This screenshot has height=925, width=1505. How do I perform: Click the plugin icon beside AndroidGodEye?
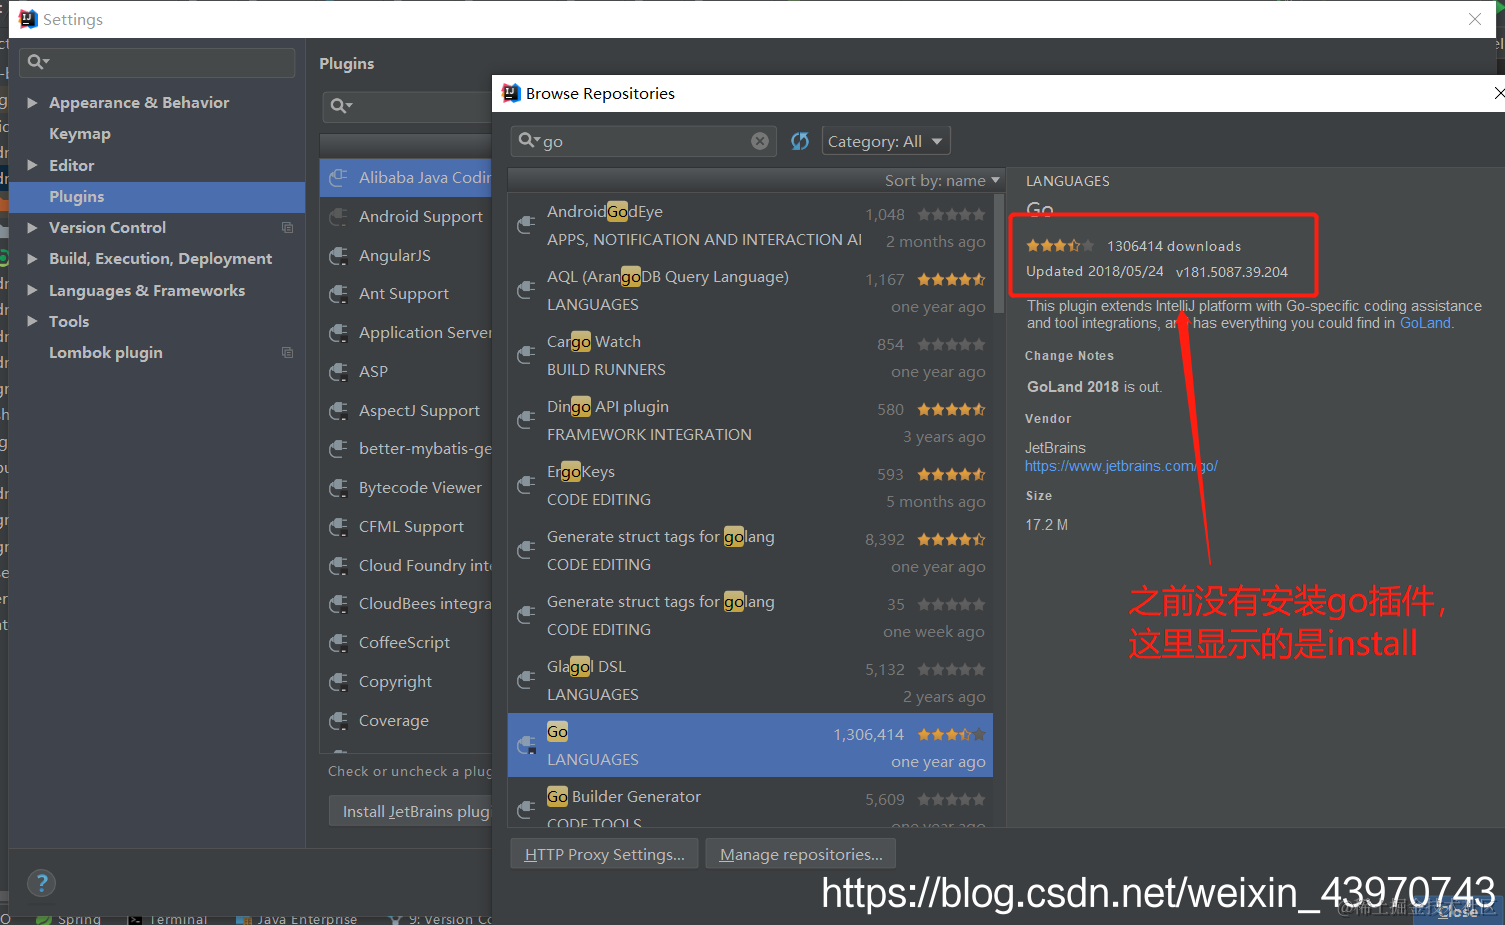click(x=526, y=226)
